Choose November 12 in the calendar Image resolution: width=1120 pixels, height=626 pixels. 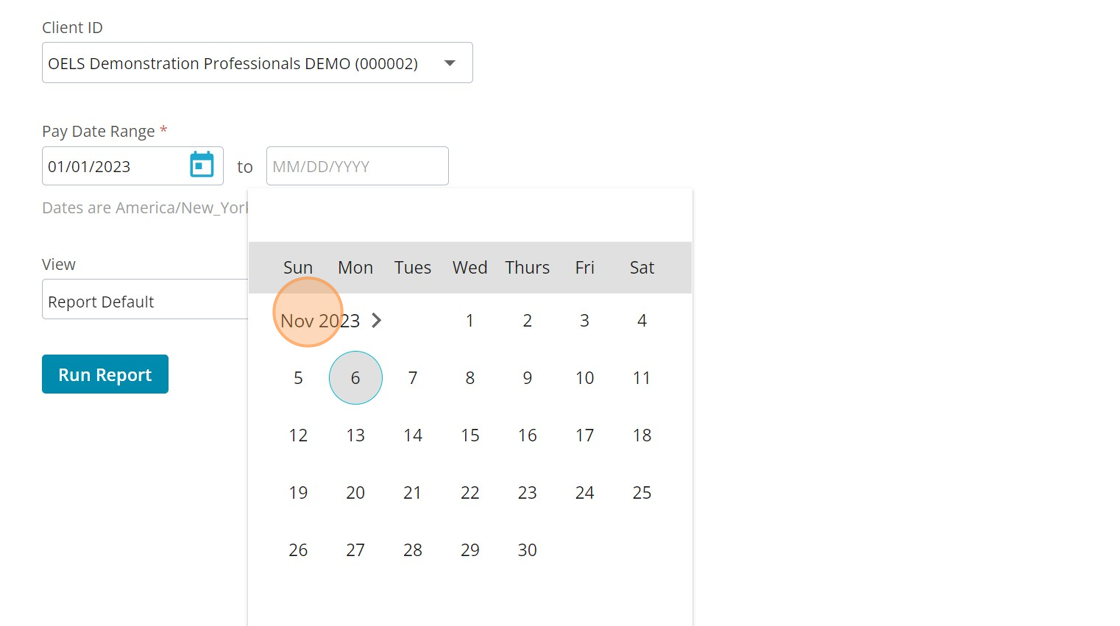point(298,435)
